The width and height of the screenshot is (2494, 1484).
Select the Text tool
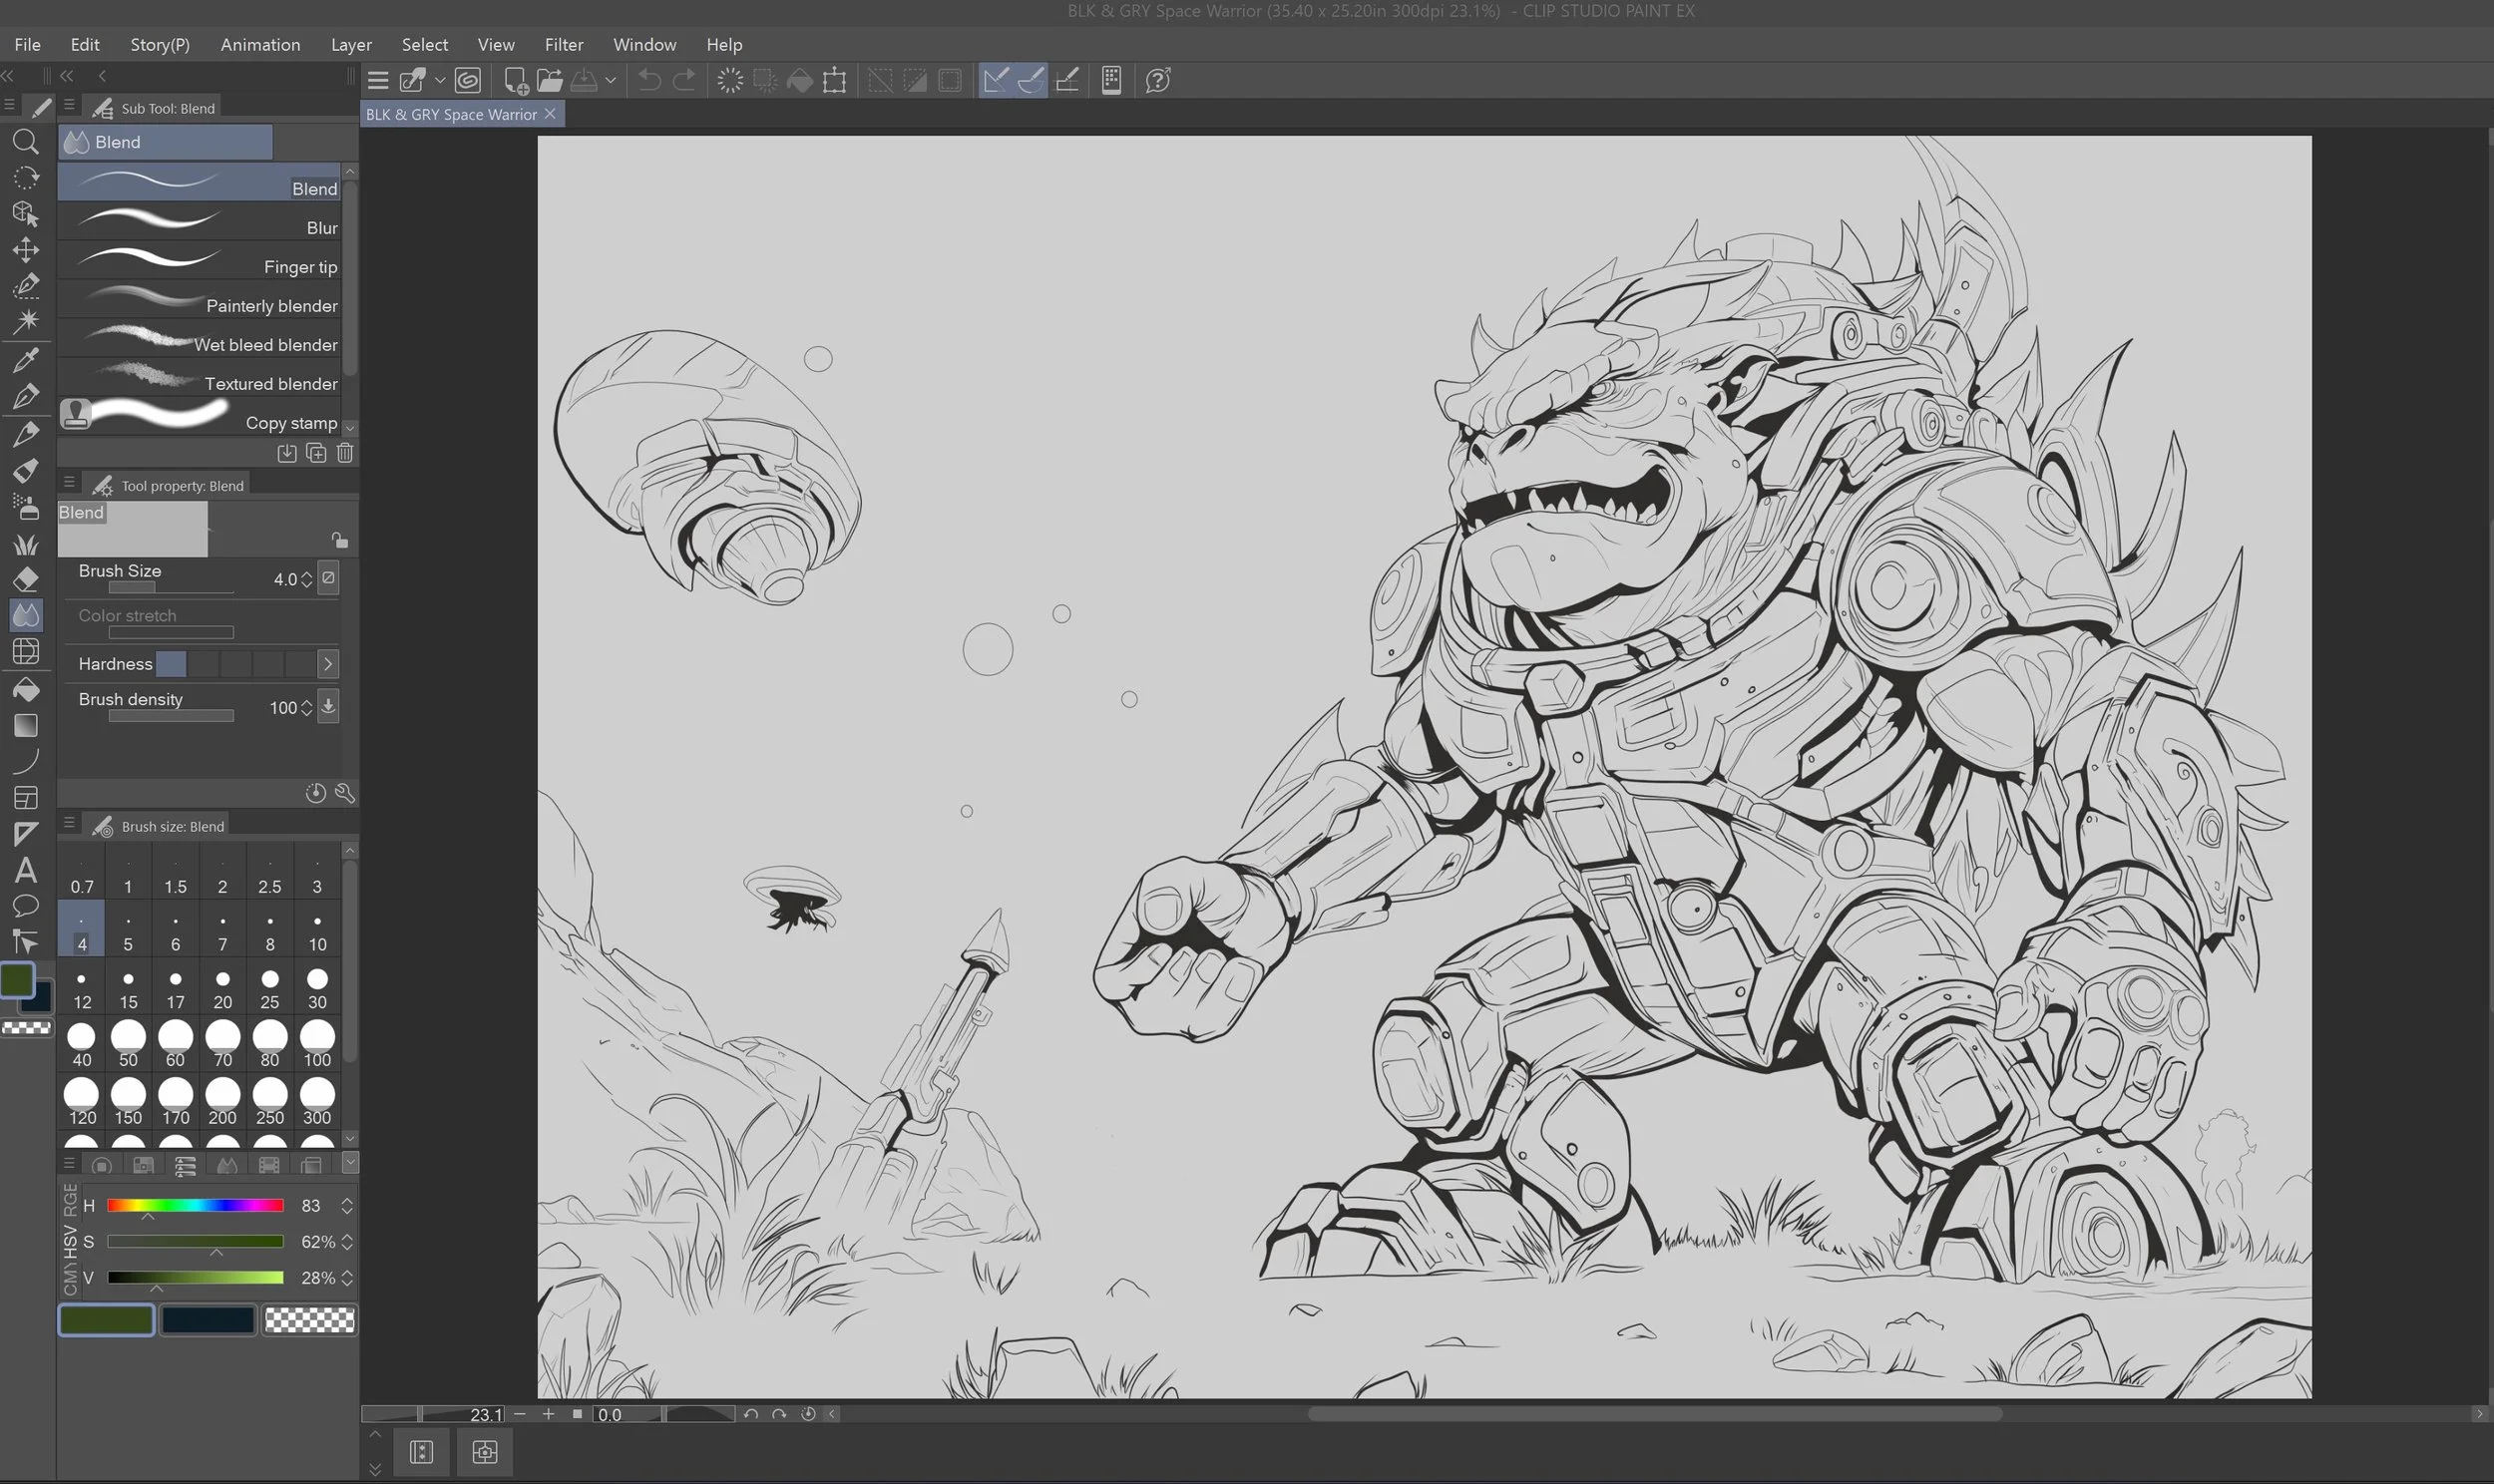pos(26,870)
